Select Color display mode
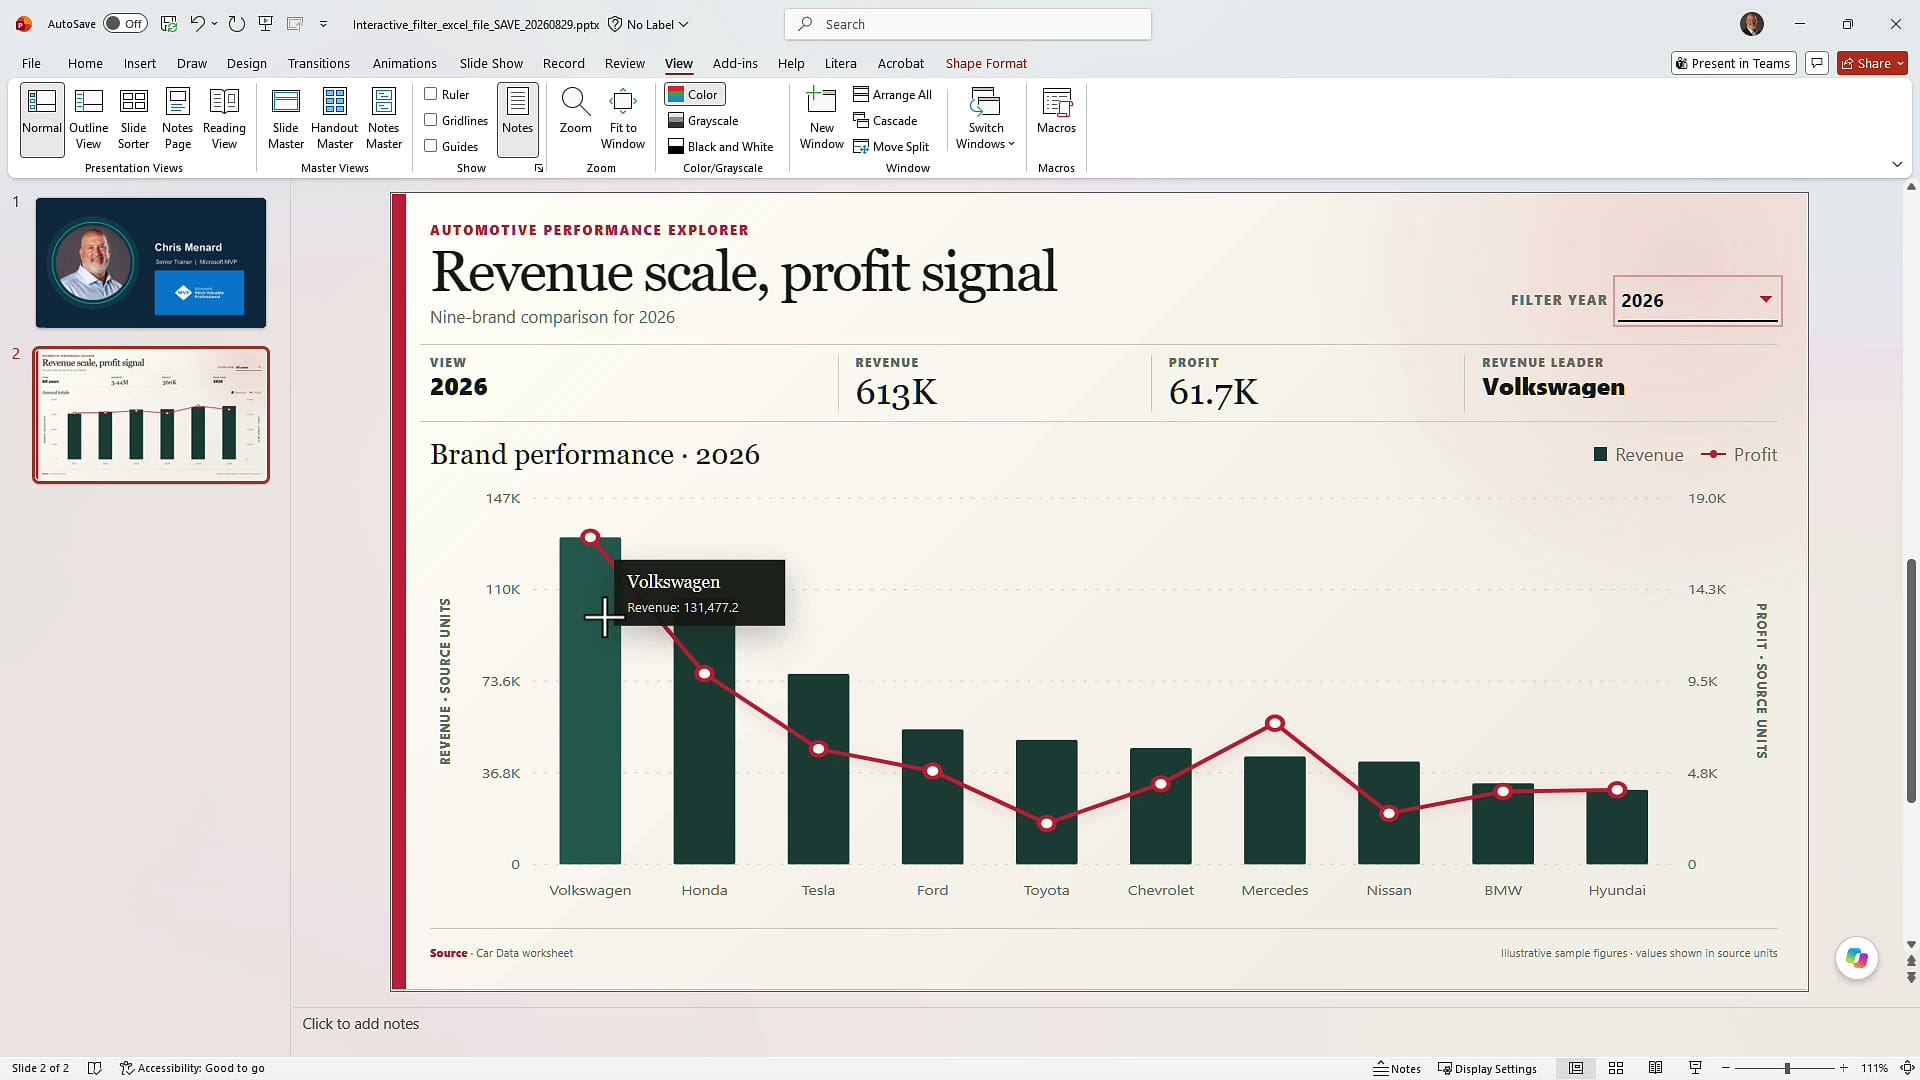 point(694,94)
